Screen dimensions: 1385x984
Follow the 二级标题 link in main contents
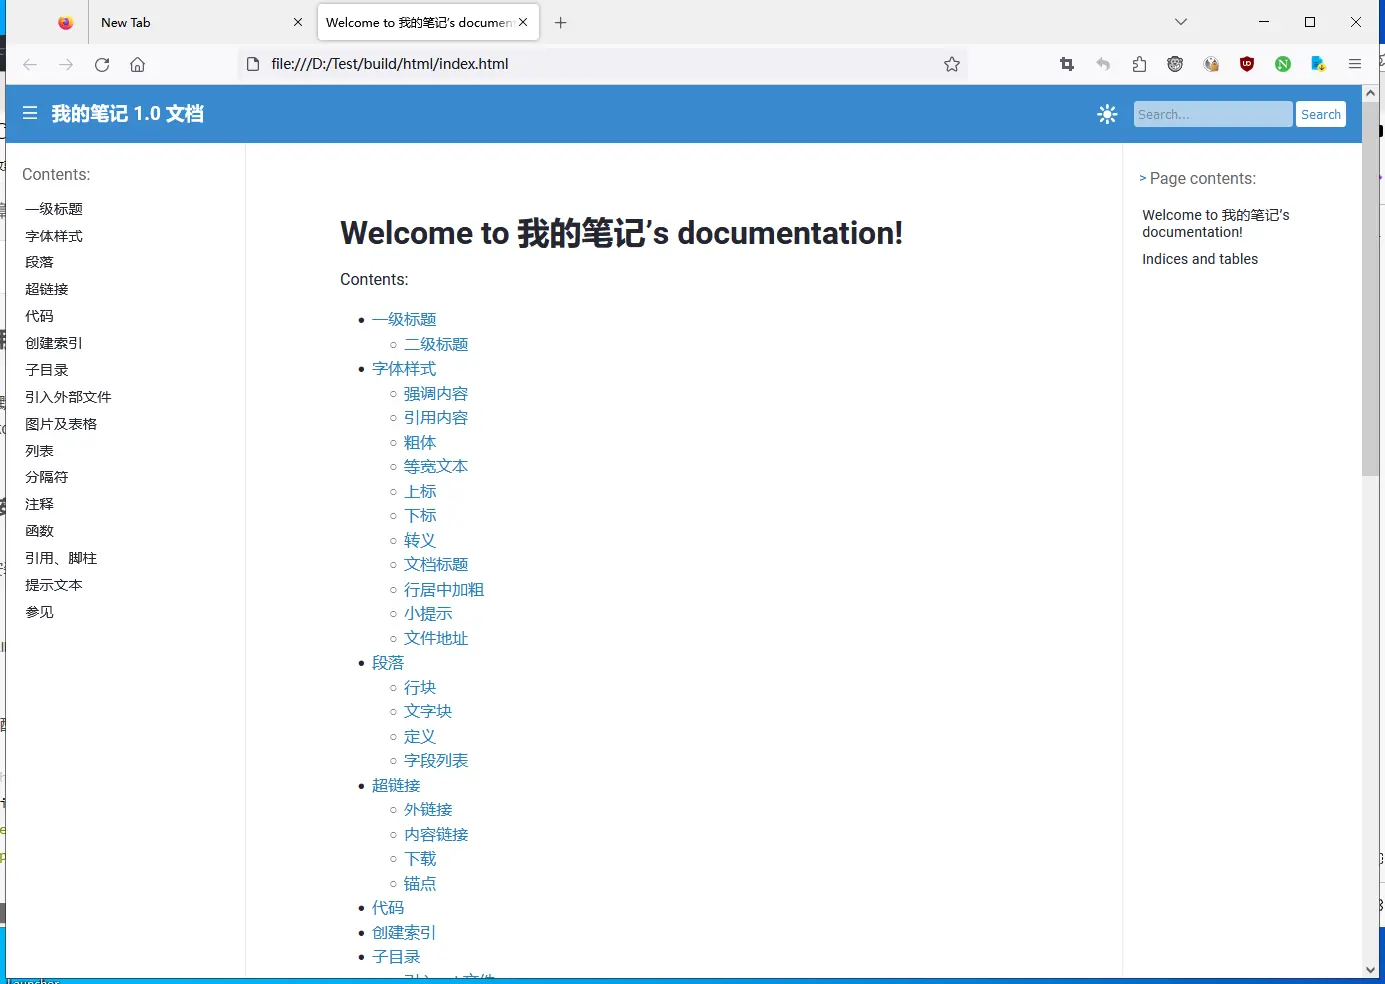click(436, 344)
